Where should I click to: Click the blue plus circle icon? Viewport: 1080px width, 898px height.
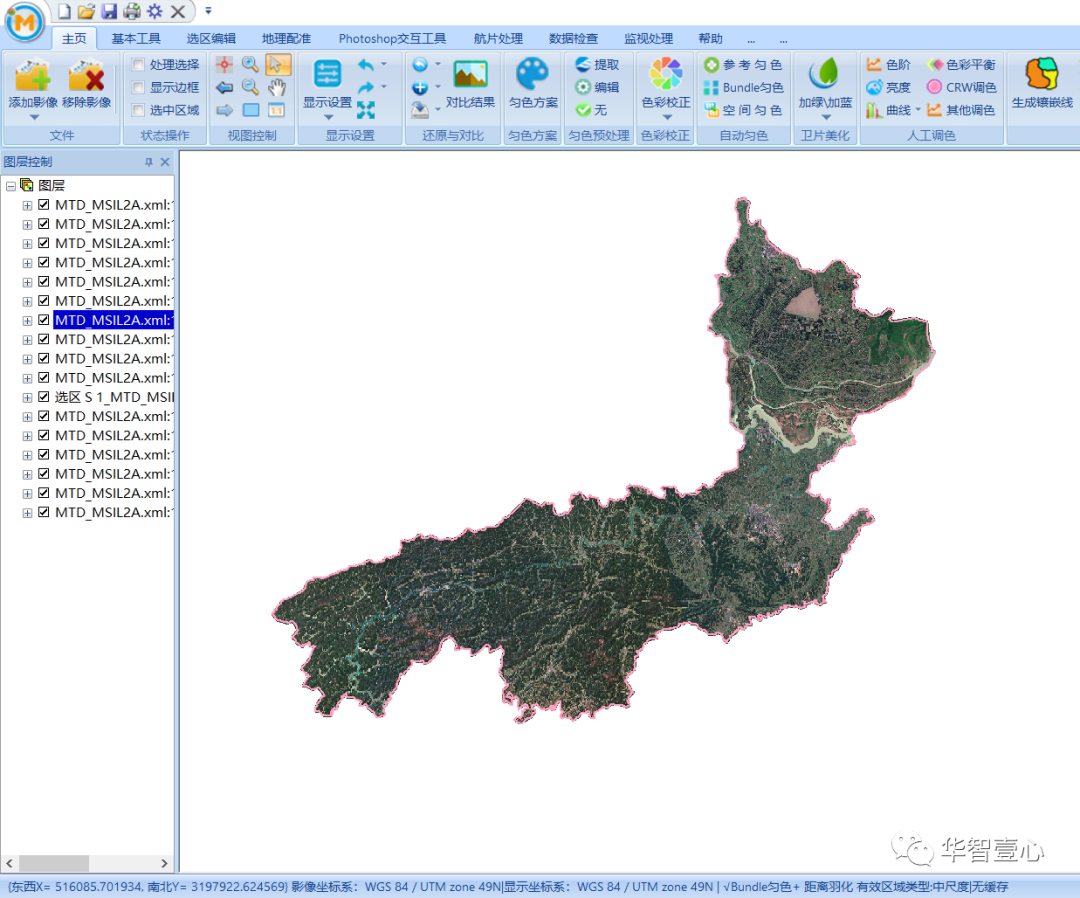(x=420, y=87)
